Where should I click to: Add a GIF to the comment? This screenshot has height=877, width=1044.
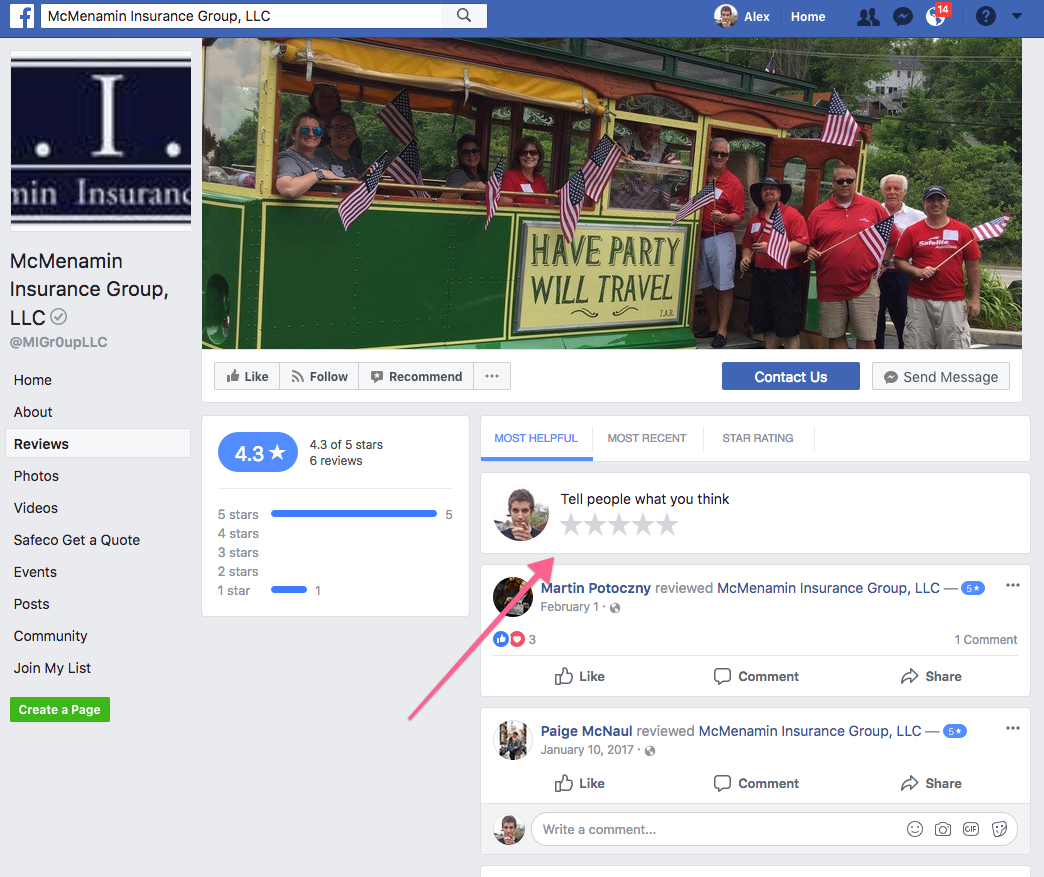pyautogui.click(x=971, y=829)
